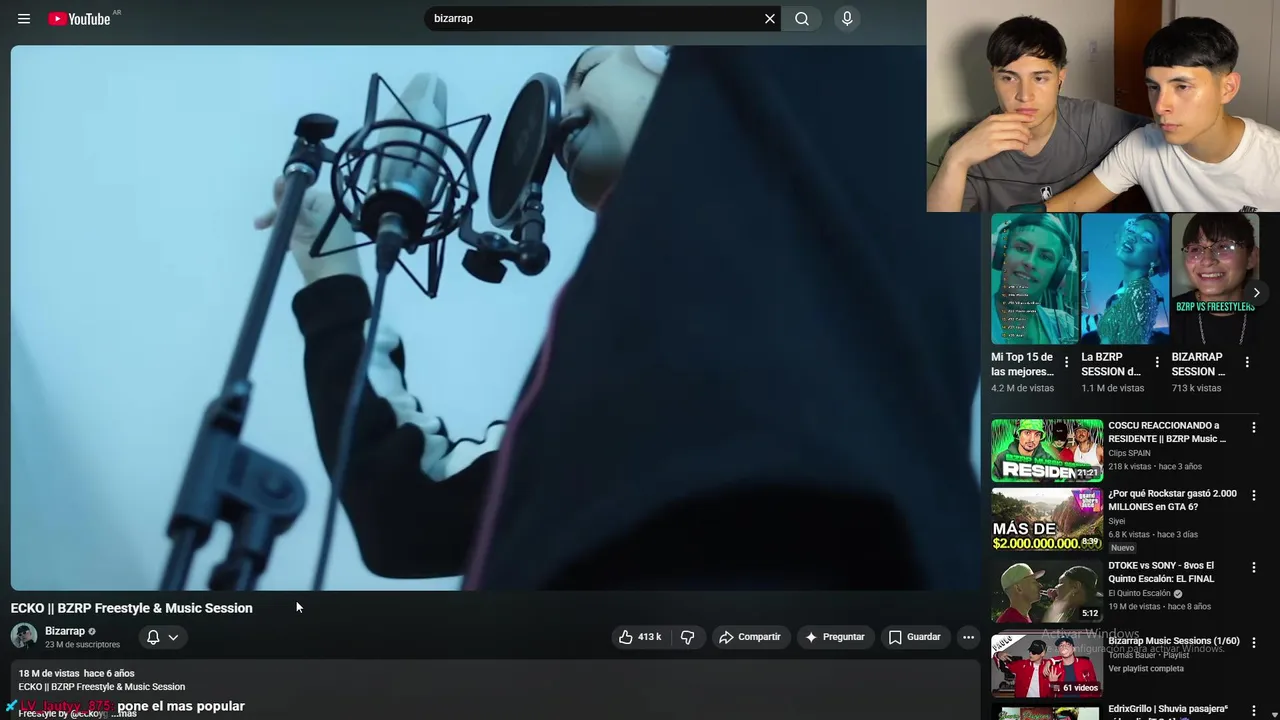Open options for Bizarrap Music Sessions playlist
The image size is (1280, 720).
(1254, 643)
